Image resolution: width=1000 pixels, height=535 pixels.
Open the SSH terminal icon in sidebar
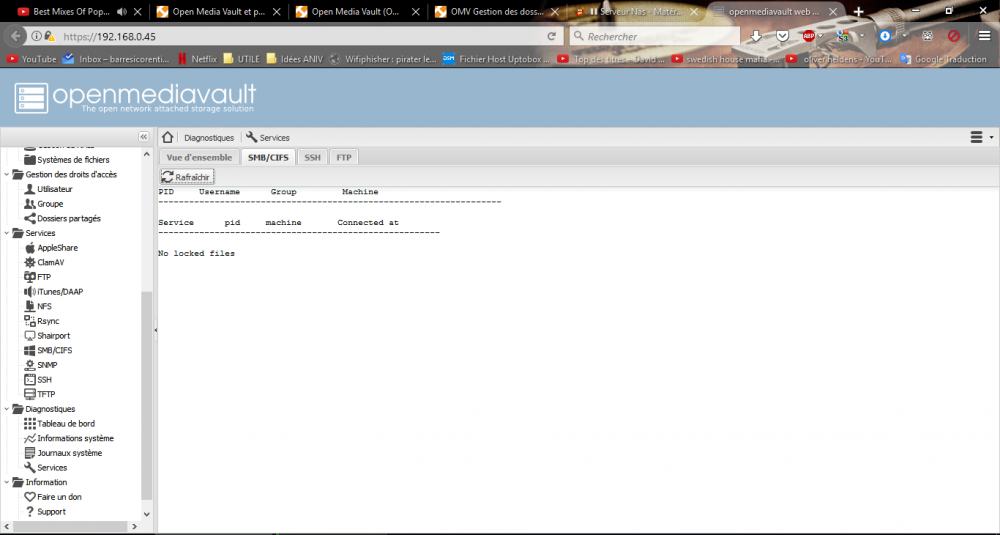pos(29,379)
